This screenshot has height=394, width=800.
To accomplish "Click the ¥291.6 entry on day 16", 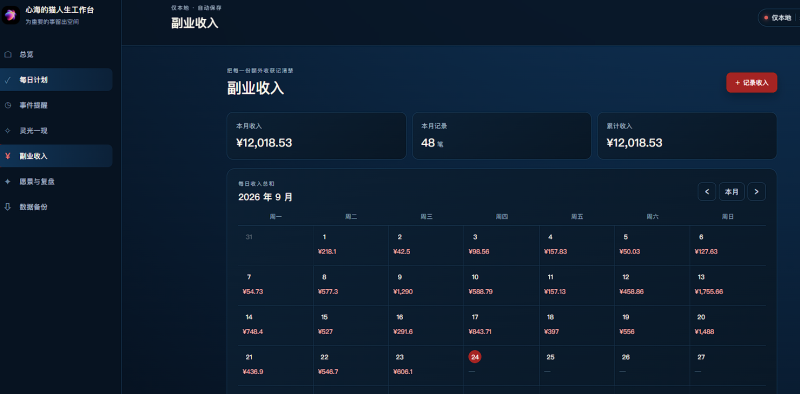I will (x=403, y=332).
